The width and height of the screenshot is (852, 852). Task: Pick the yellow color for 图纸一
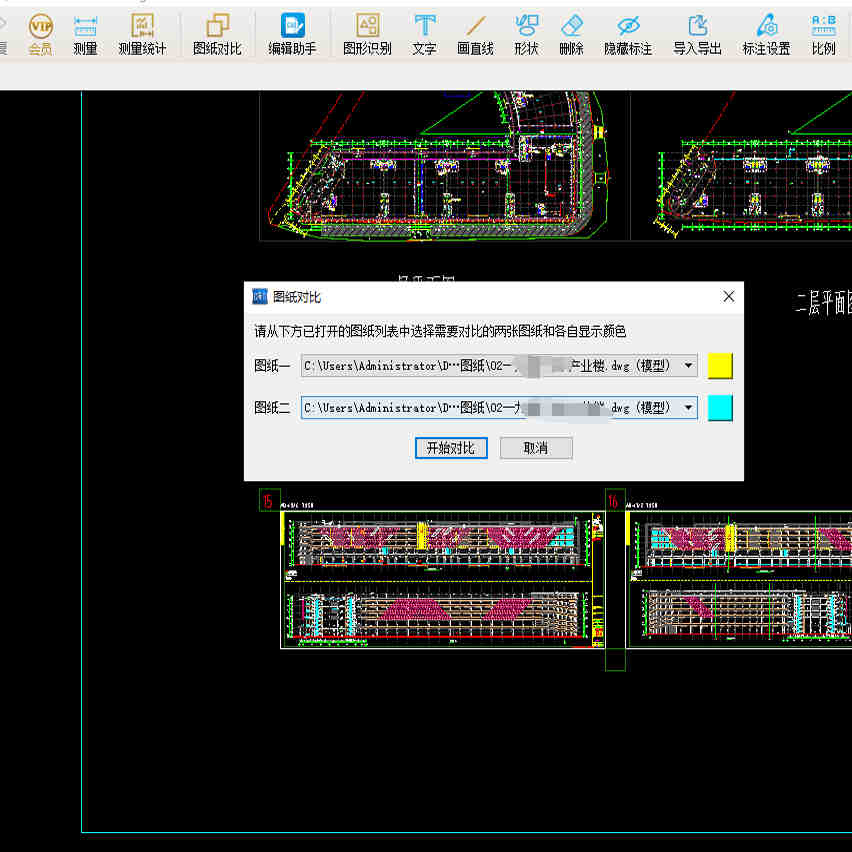point(720,366)
